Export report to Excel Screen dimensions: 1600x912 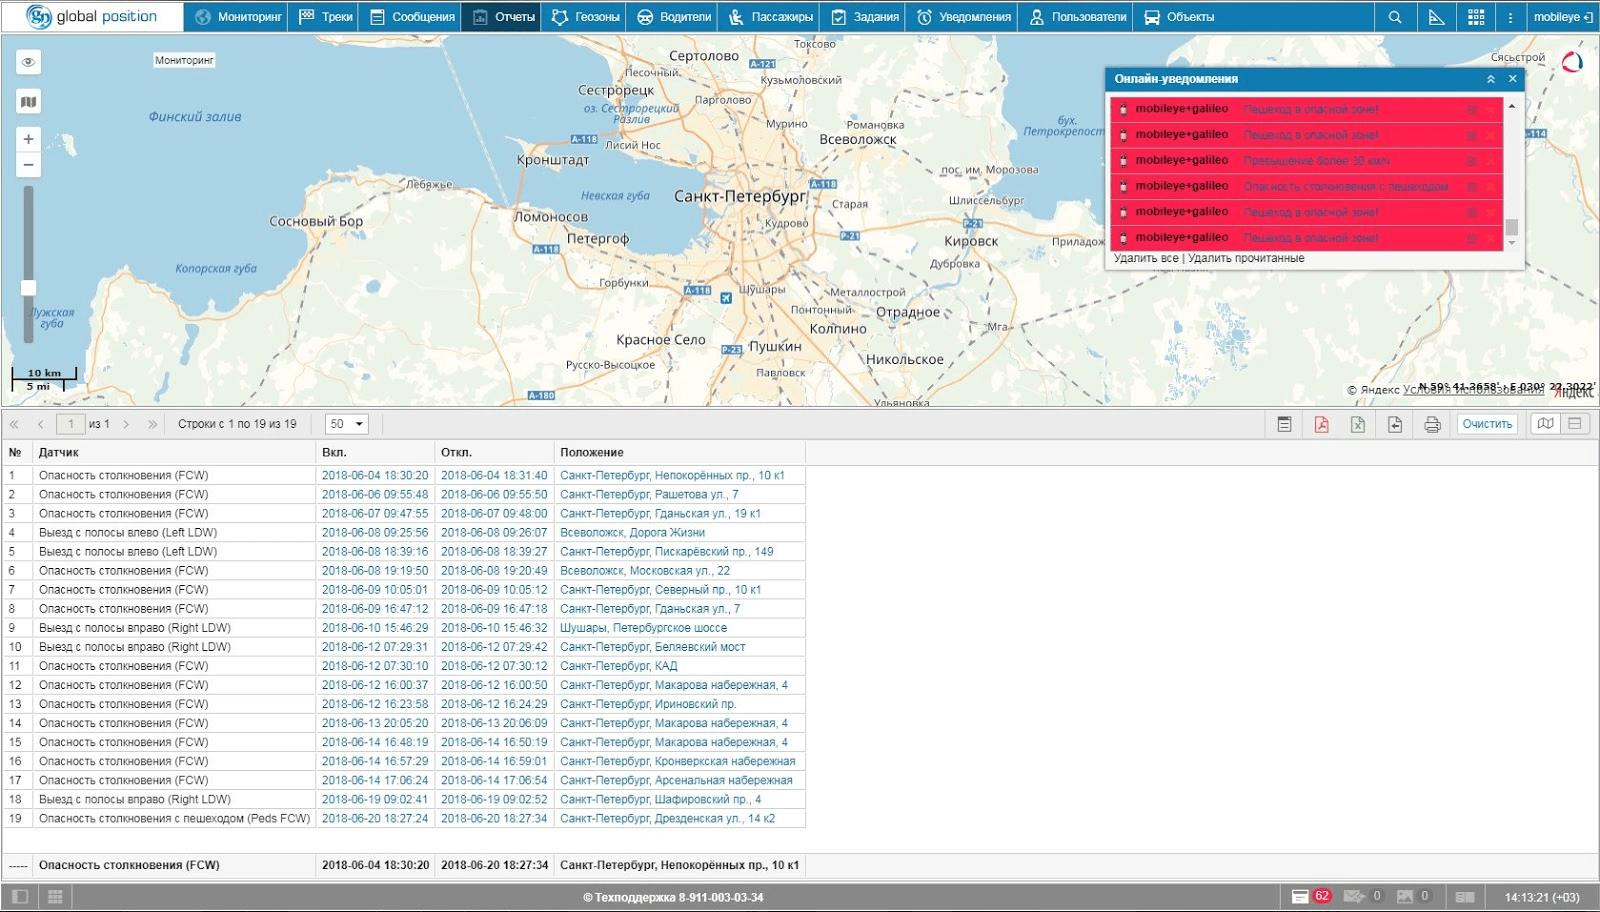(1358, 424)
